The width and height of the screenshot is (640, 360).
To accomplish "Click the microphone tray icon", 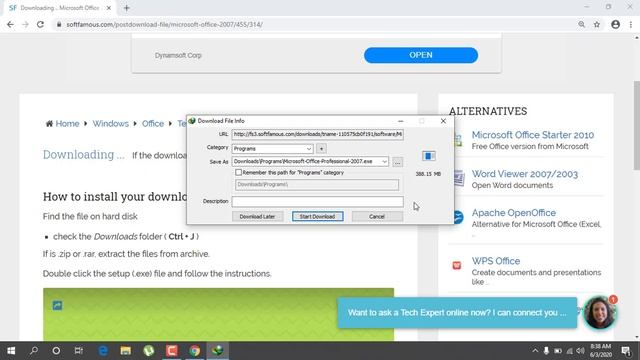I will click(547, 351).
